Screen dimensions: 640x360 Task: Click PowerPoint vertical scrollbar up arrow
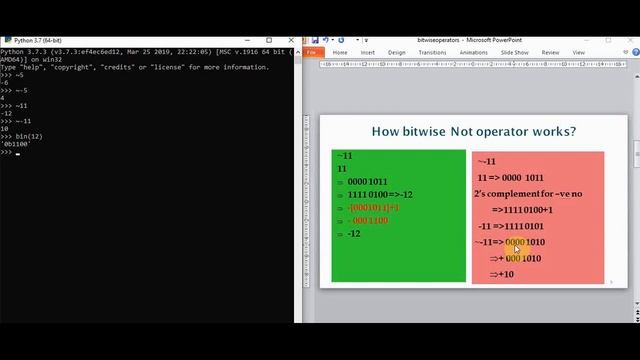(637, 76)
